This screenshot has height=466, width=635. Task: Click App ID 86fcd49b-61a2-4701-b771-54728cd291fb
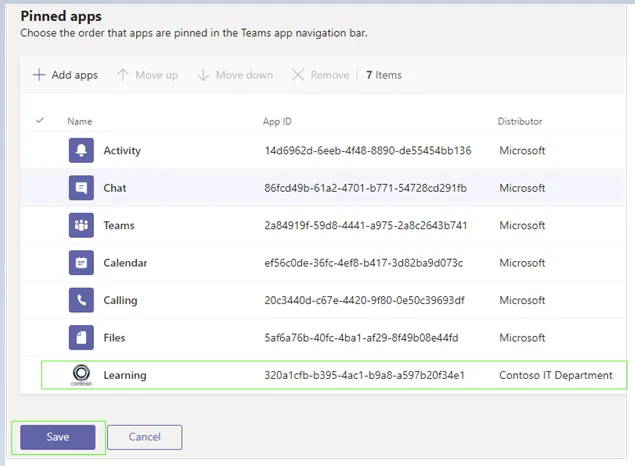tap(366, 188)
